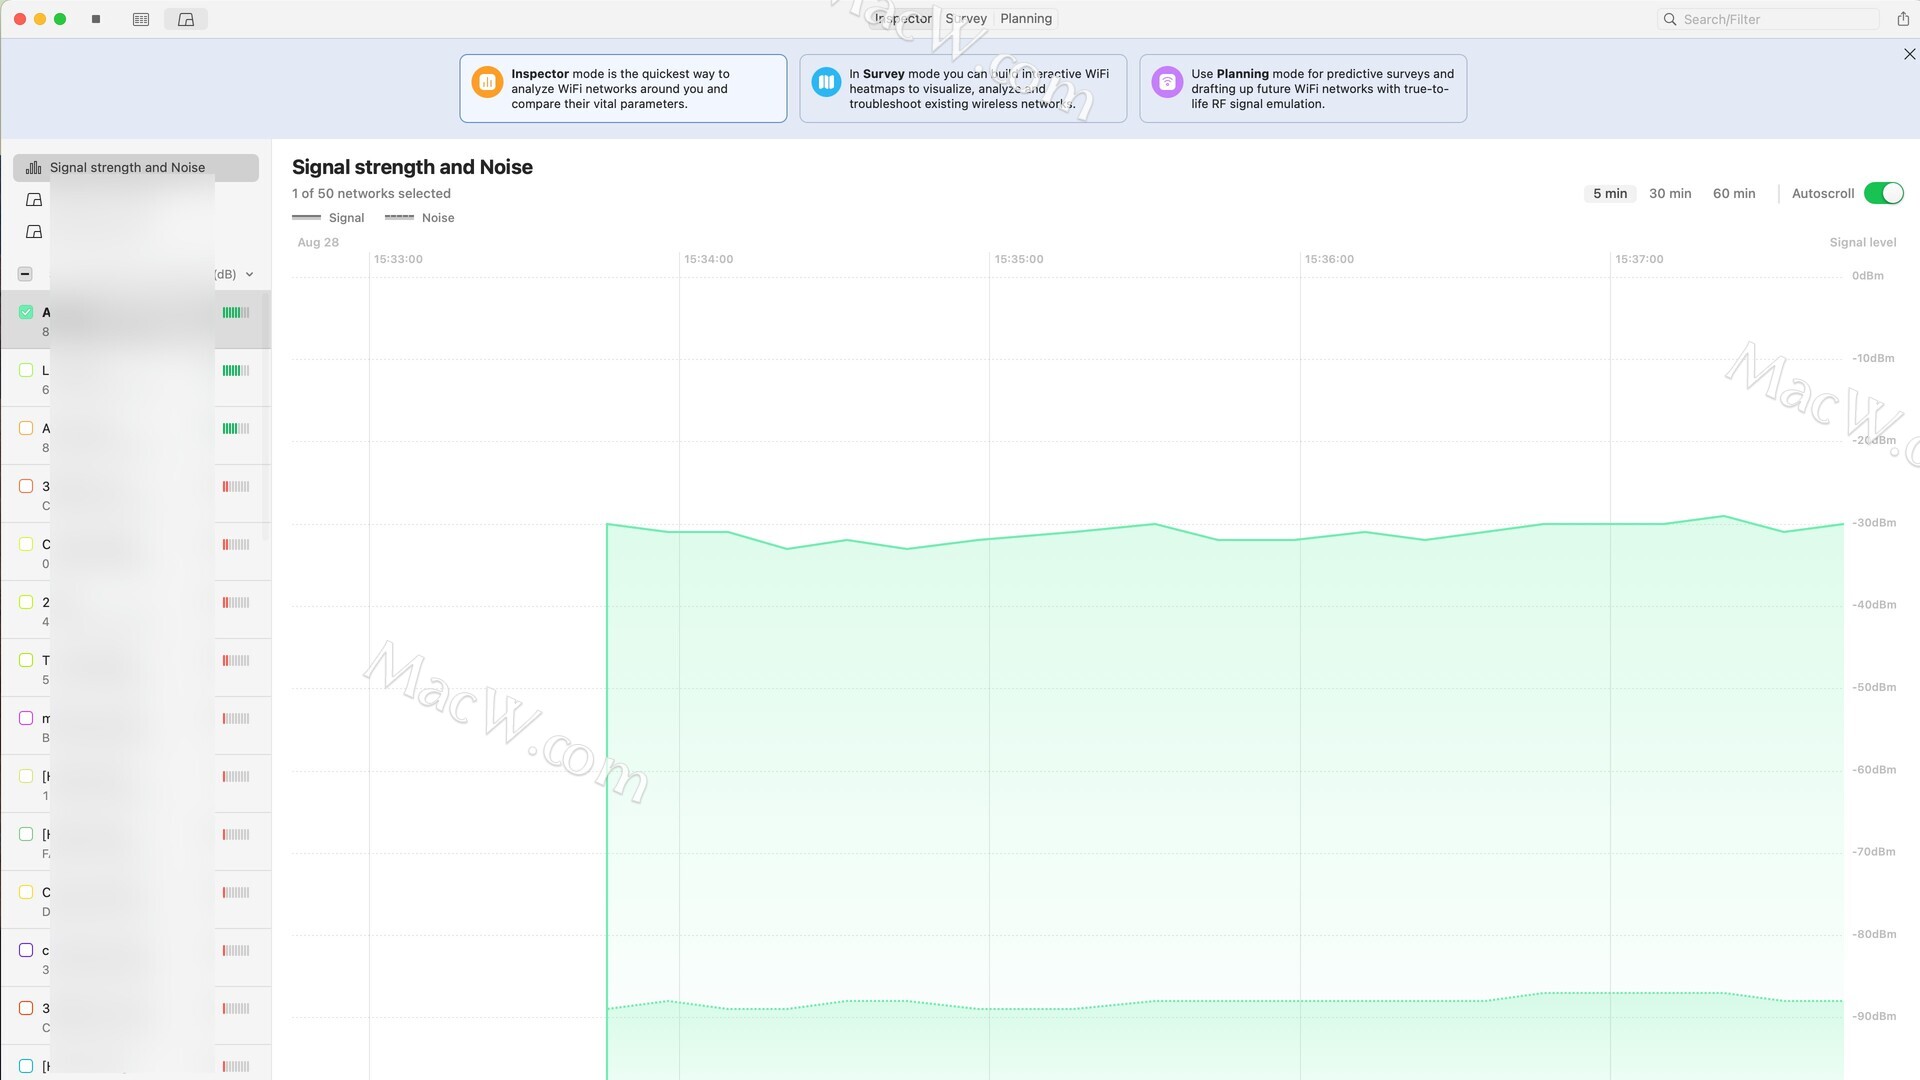1920x1080 pixels.
Task: Switch to the Inspector tab
Action: [x=902, y=19]
